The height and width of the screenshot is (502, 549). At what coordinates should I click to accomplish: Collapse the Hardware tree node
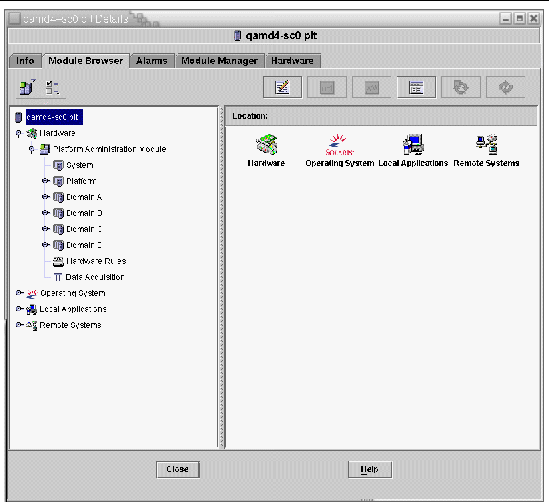pyautogui.click(x=19, y=133)
